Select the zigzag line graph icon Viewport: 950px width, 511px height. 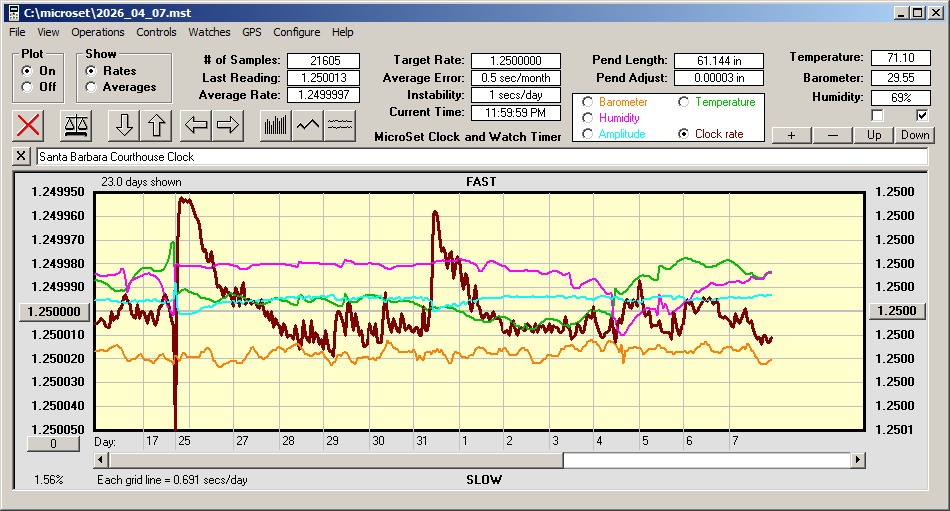pos(308,125)
